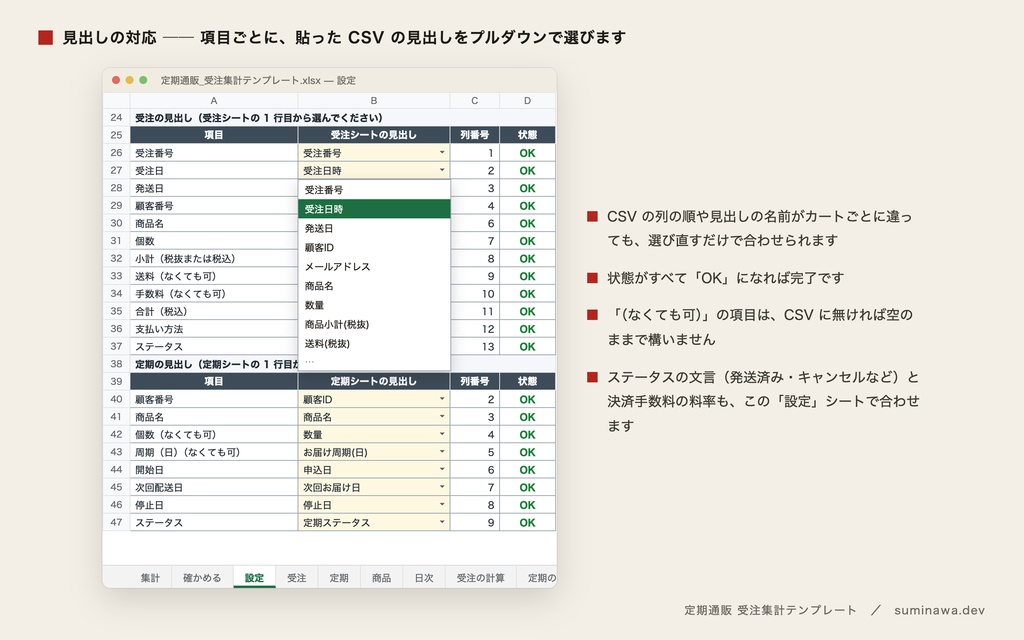
Task: Open 商品名 dropdown arrow in row 41
Action: pyautogui.click(x=442, y=417)
